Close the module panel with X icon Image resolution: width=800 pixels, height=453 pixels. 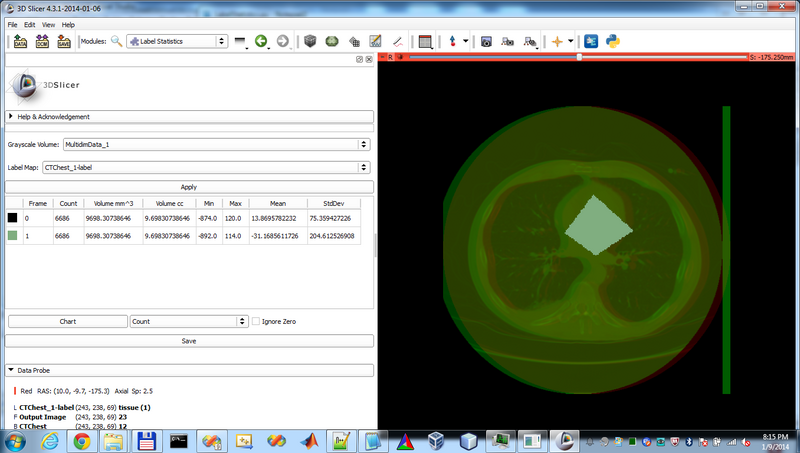pos(369,59)
